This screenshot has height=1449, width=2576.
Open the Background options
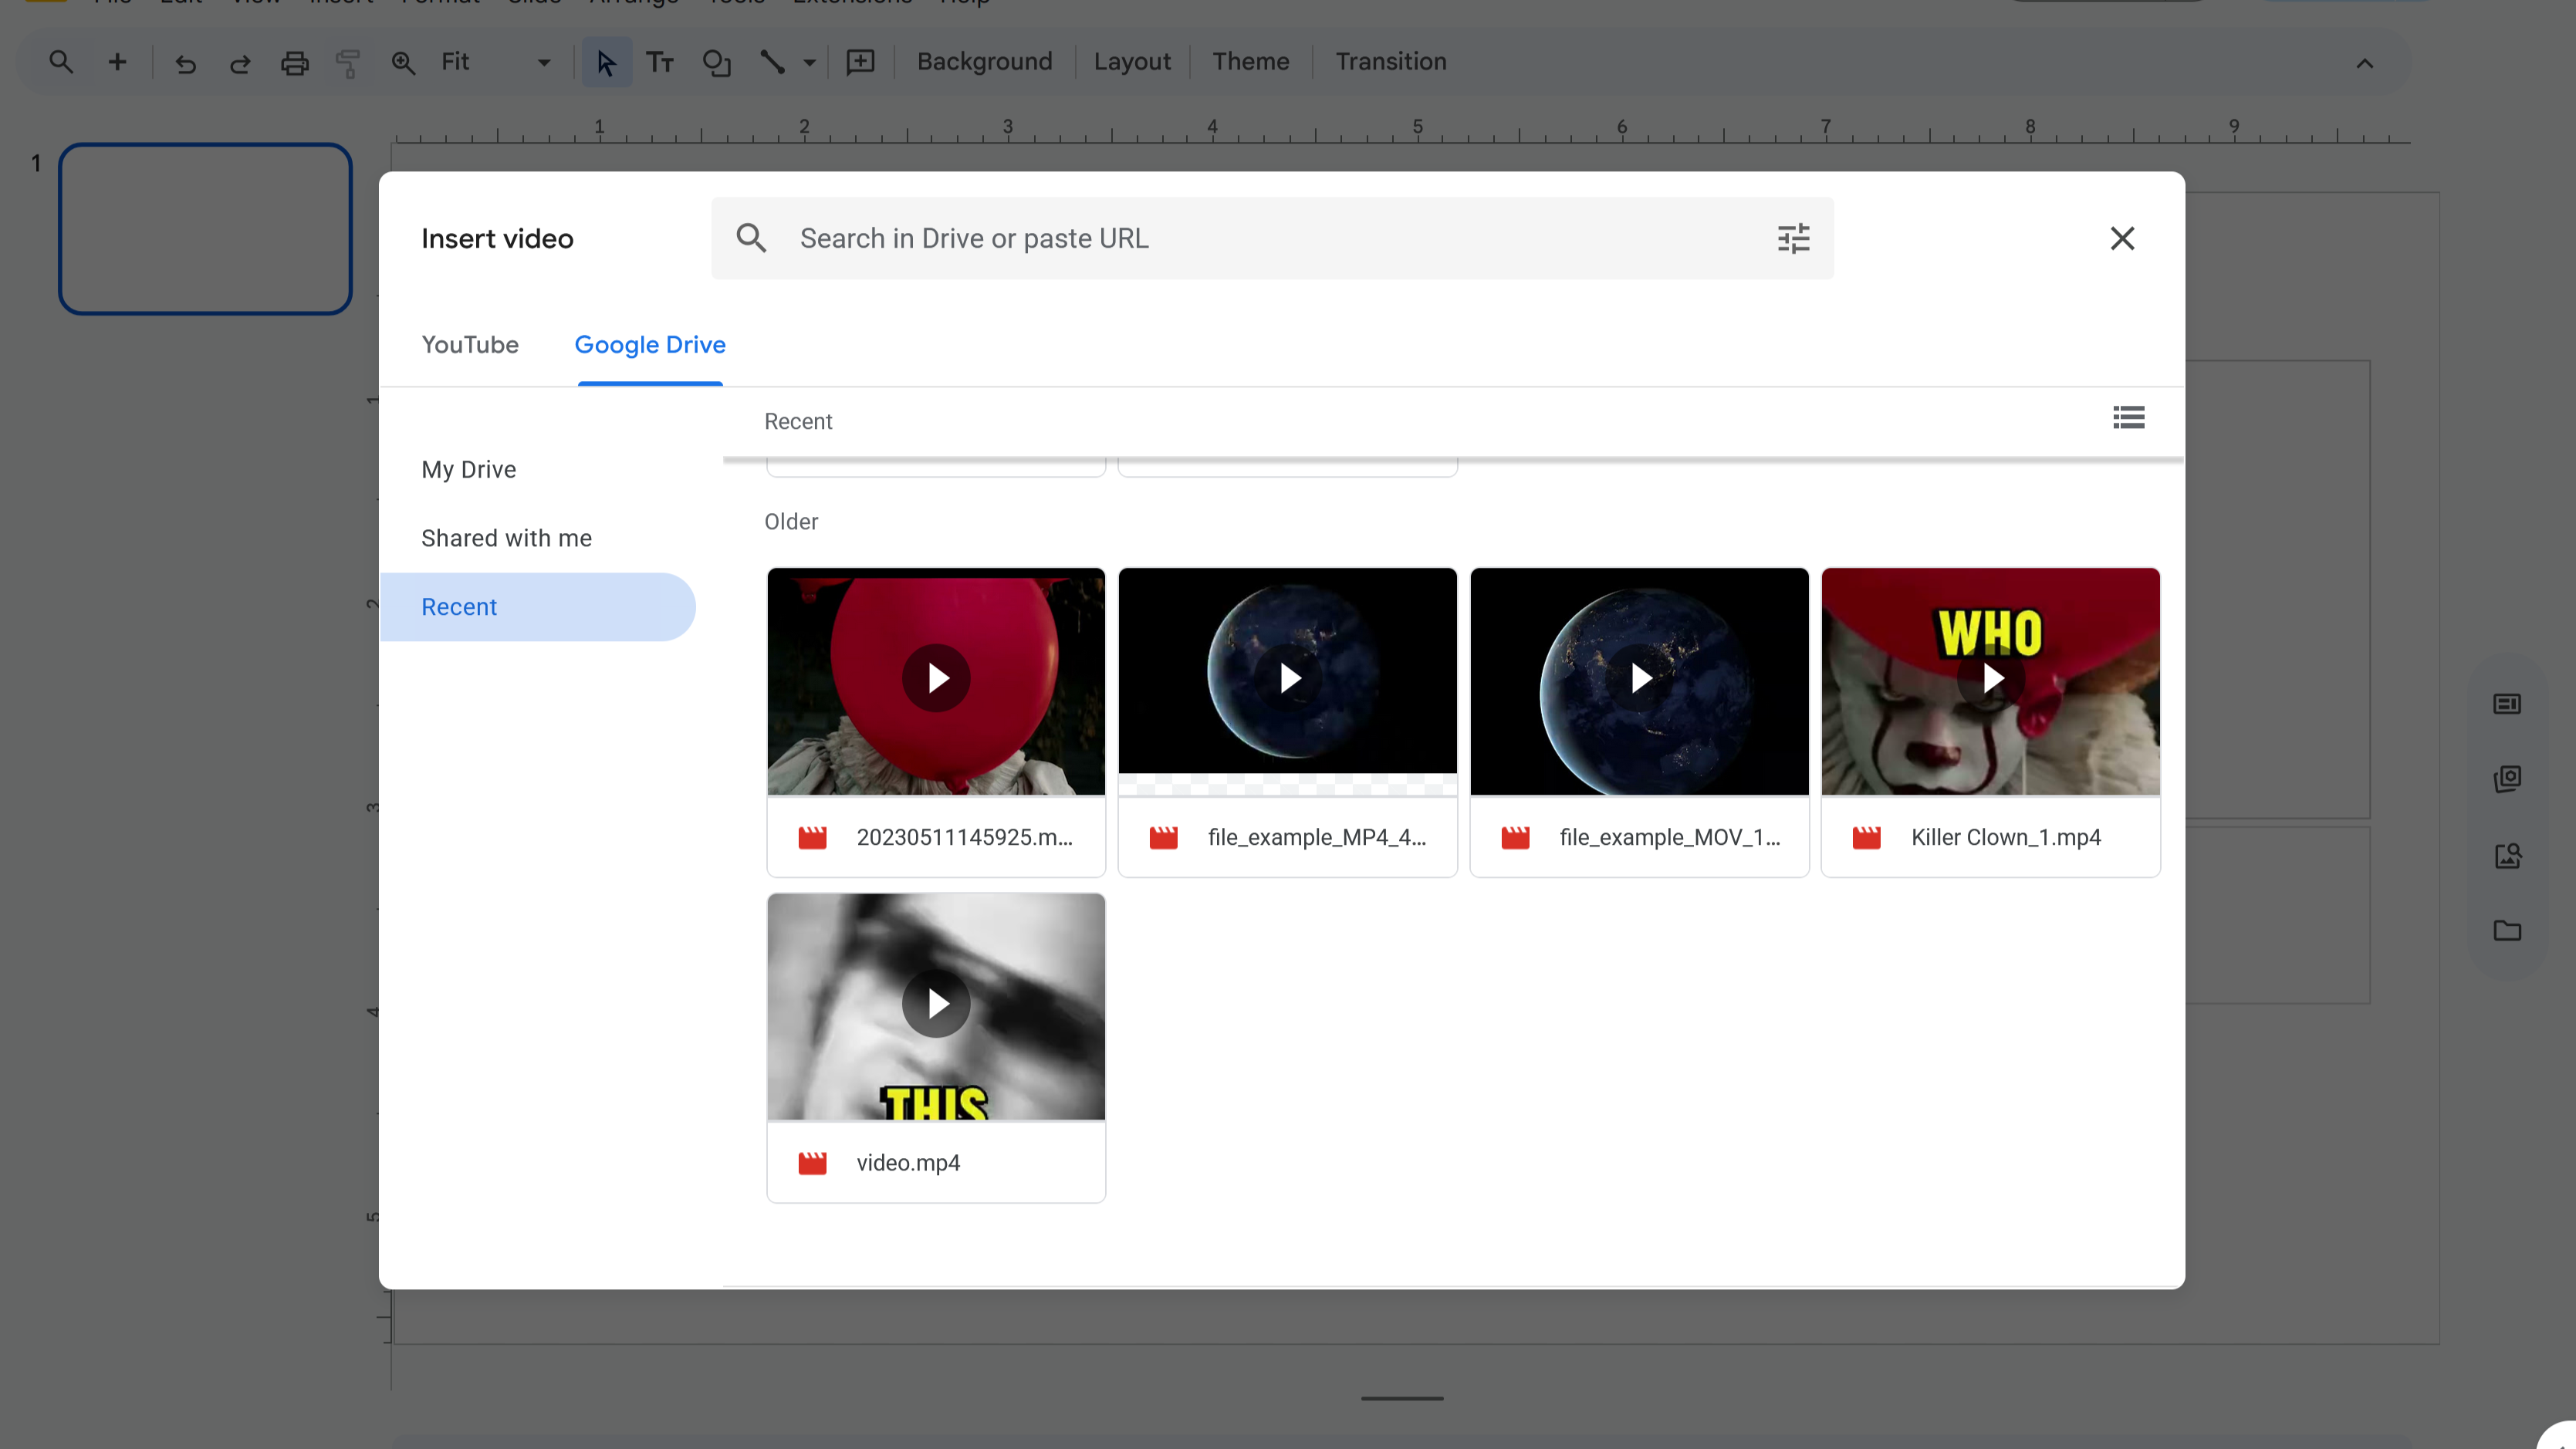(984, 62)
